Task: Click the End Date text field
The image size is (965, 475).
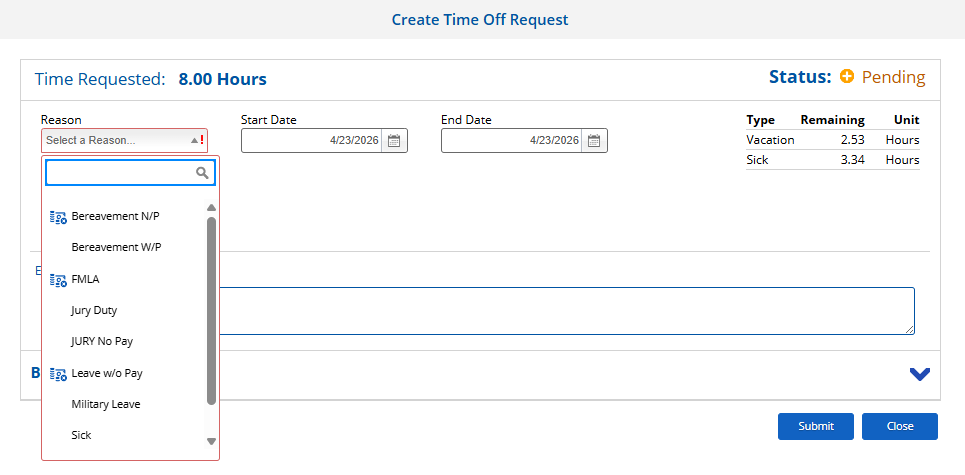Action: click(511, 141)
